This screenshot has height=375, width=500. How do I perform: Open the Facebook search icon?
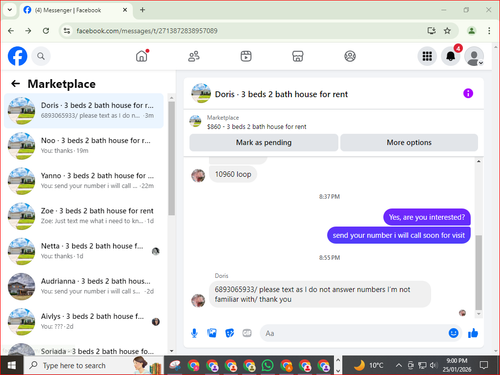(x=41, y=56)
